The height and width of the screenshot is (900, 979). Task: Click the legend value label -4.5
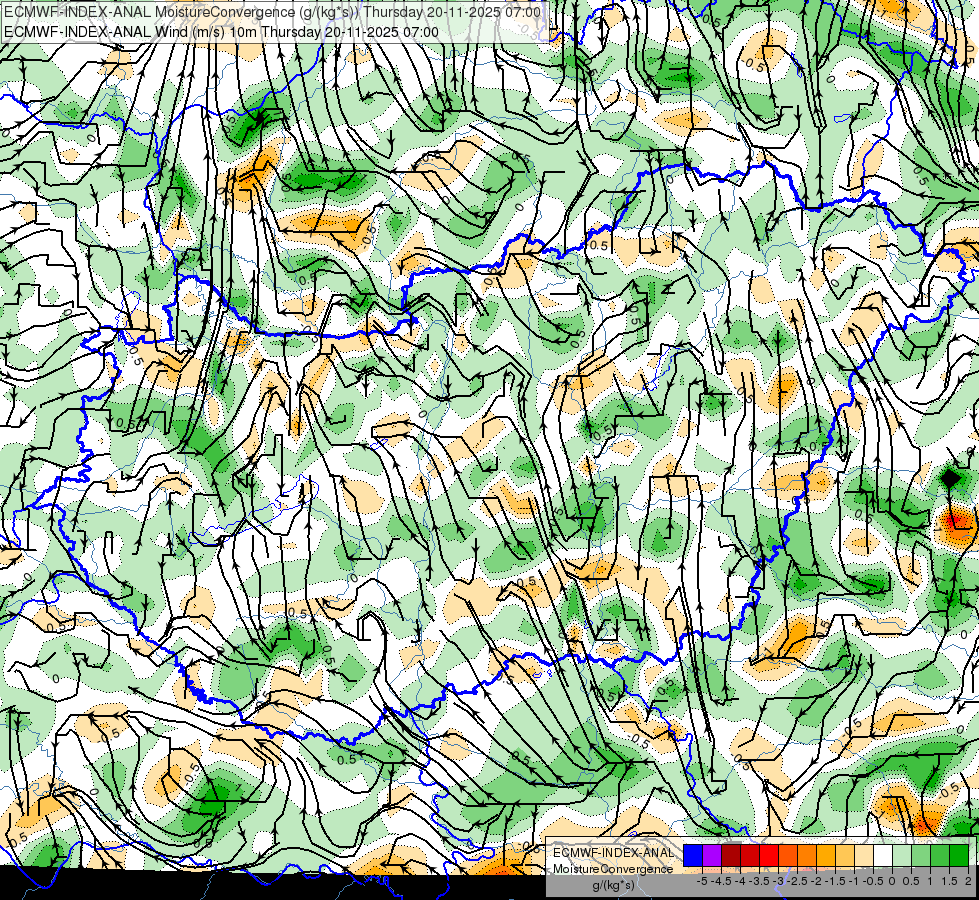(721, 881)
